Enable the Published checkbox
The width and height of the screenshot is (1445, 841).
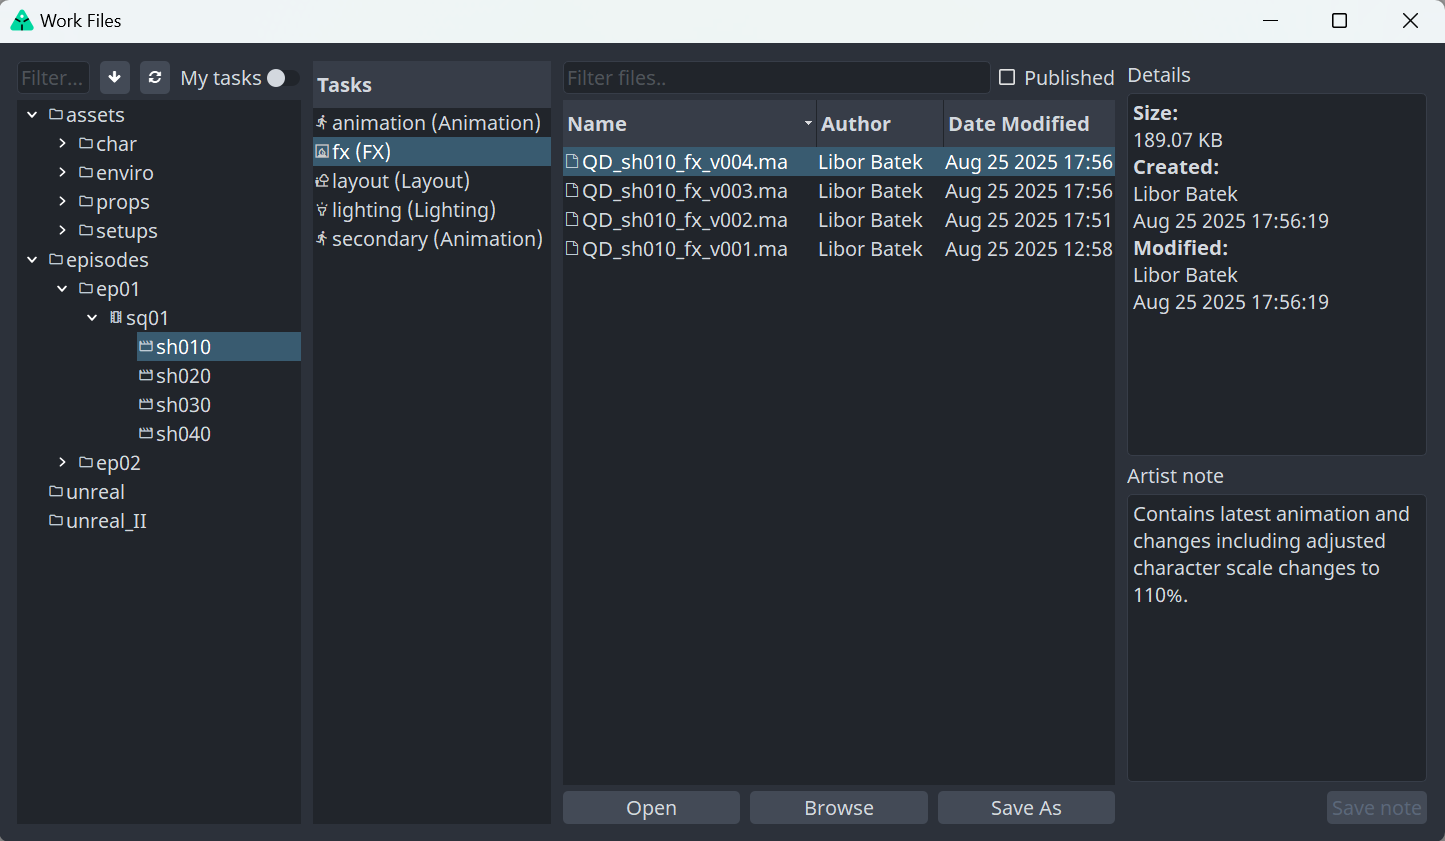tap(1007, 78)
